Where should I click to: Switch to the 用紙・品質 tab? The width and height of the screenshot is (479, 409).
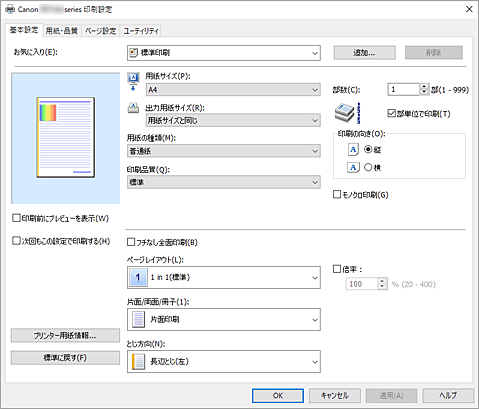[62, 31]
